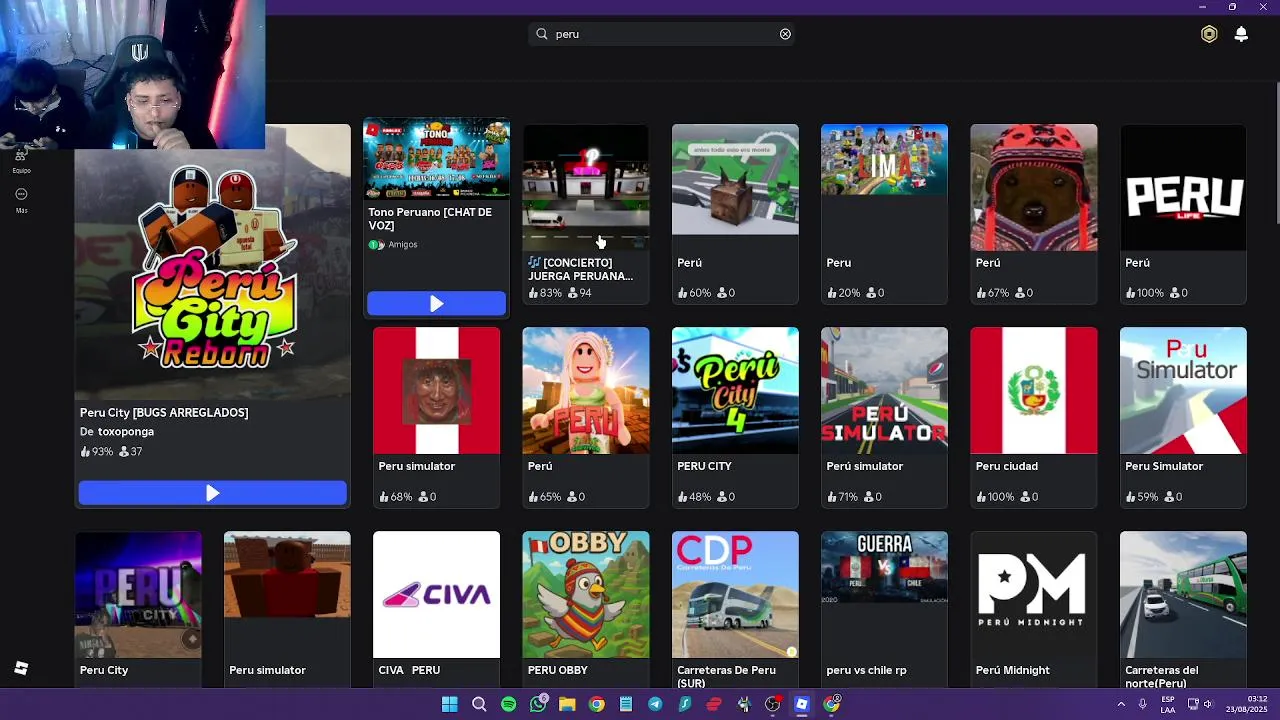Open WhatsApp from the taskbar

coord(538,704)
